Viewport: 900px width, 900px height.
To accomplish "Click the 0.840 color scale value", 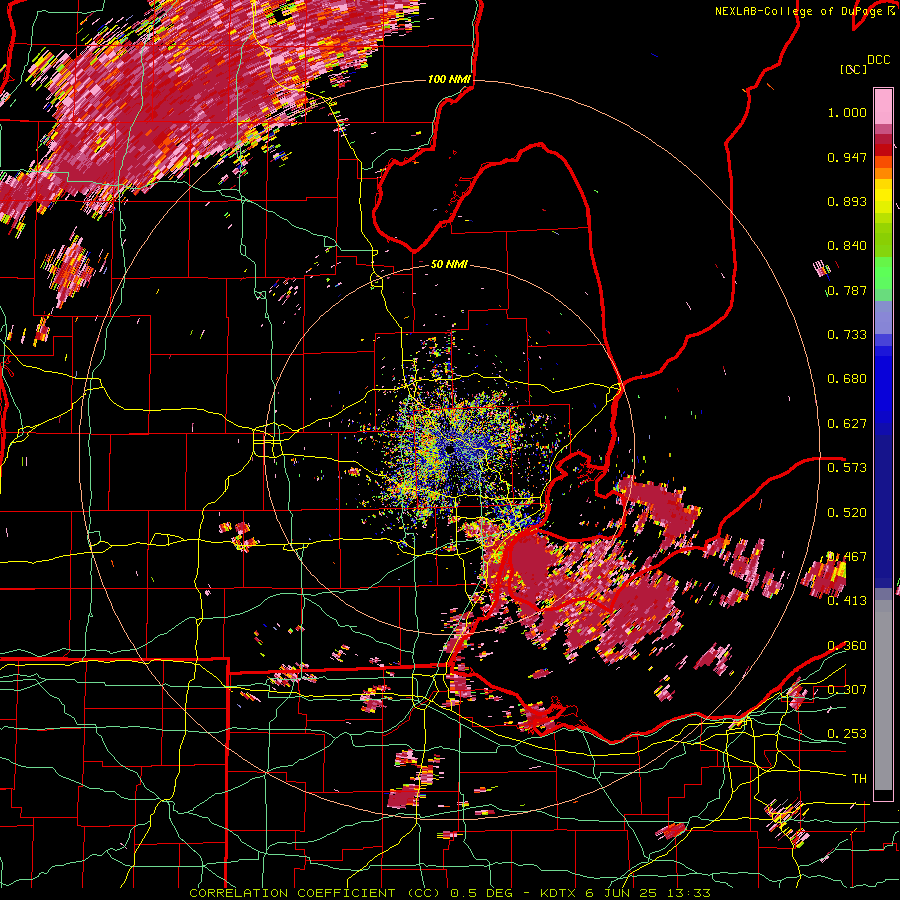I will 847,246.
